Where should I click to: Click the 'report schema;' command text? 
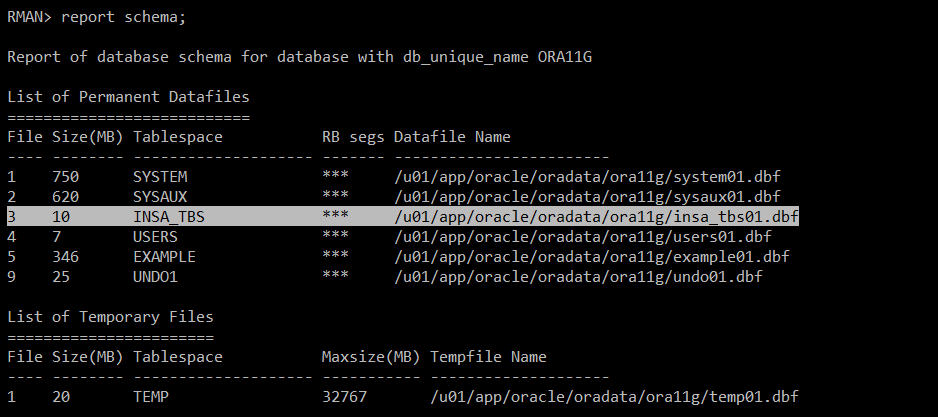(x=124, y=17)
